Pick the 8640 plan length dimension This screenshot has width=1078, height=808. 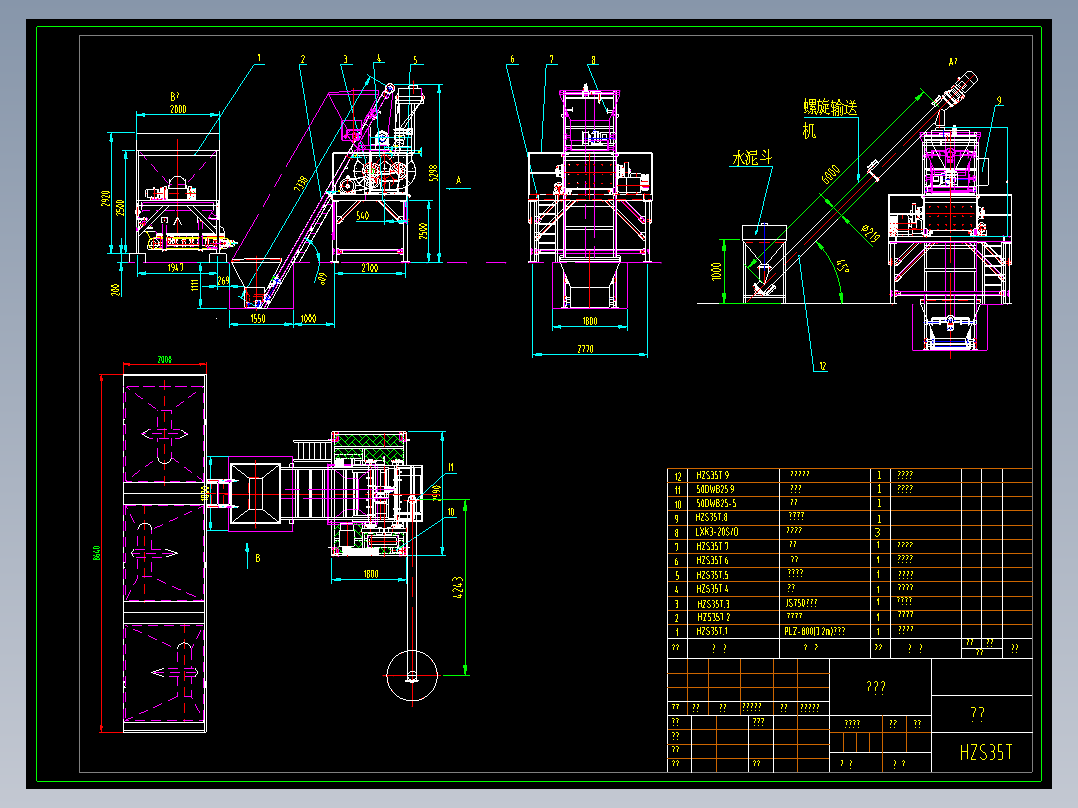click(x=96, y=553)
